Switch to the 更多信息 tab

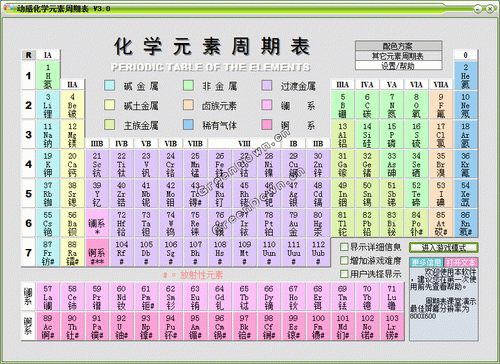pos(426,262)
